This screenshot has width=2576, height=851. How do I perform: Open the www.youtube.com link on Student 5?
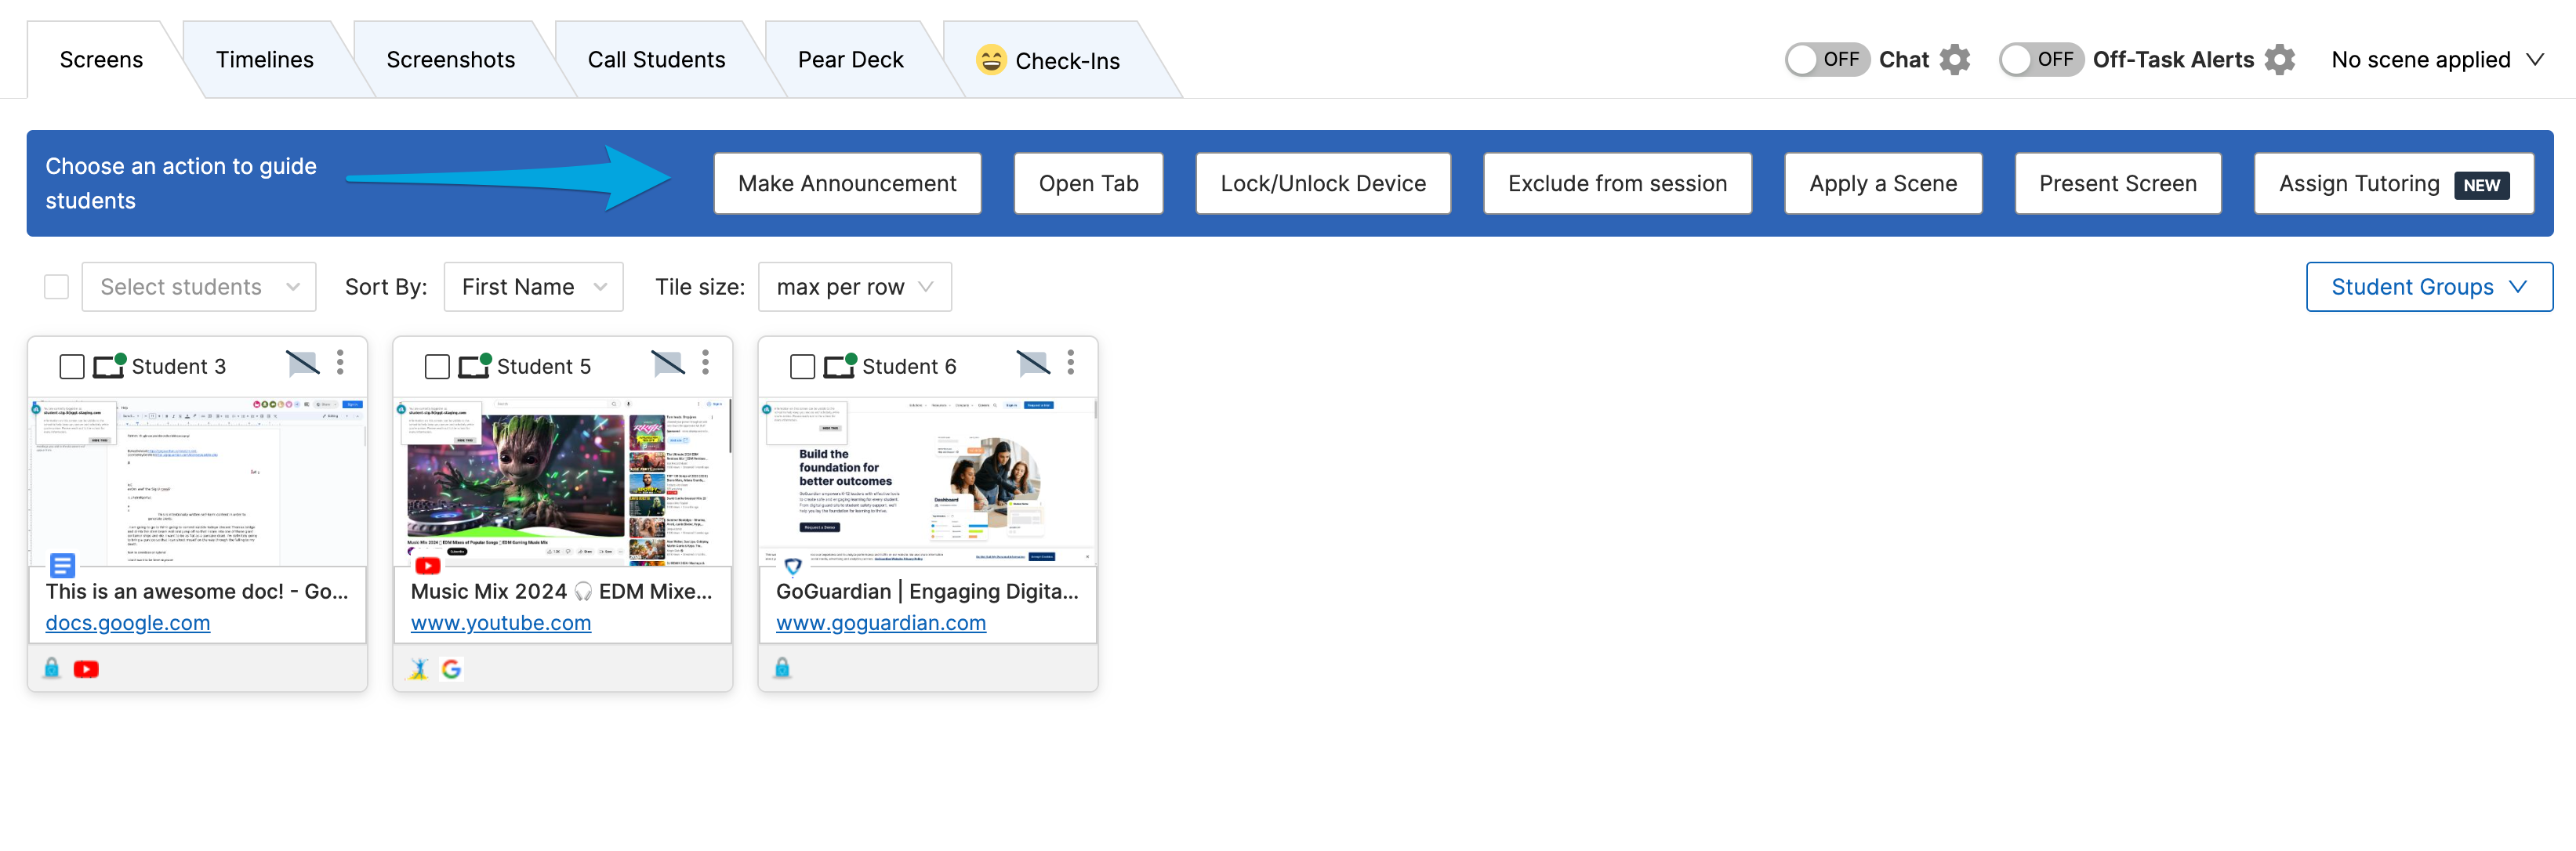(500, 623)
